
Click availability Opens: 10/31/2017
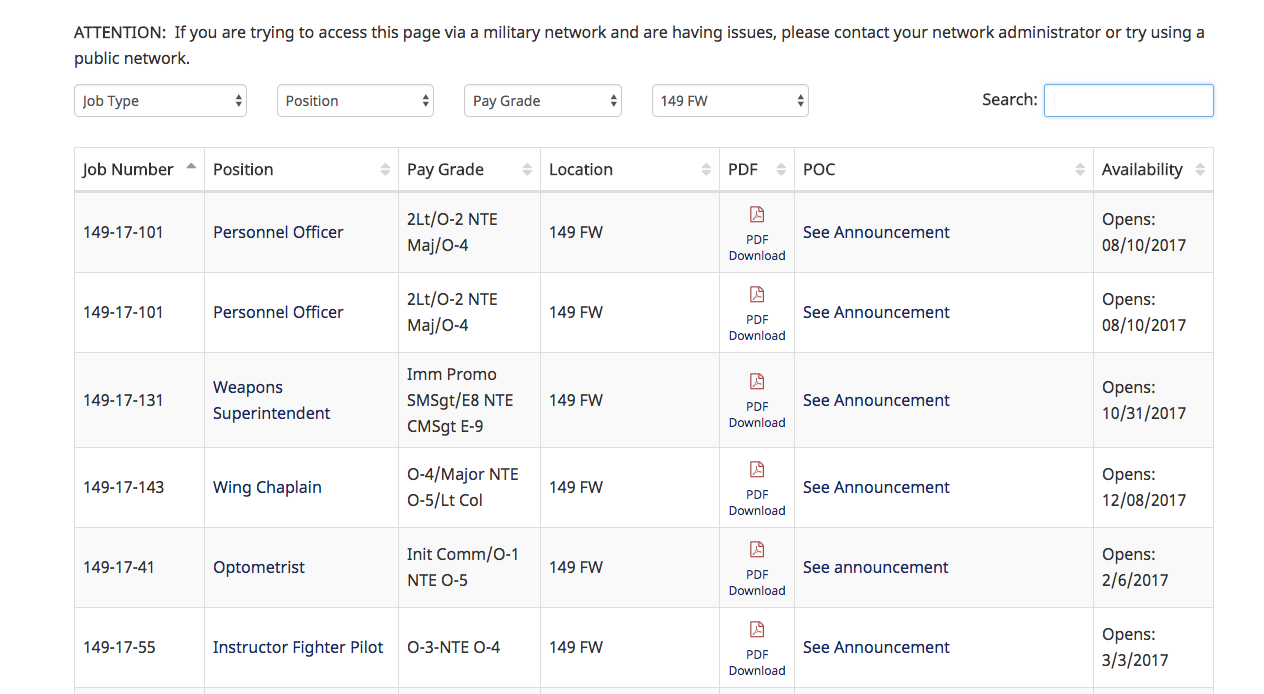pyautogui.click(x=1153, y=400)
